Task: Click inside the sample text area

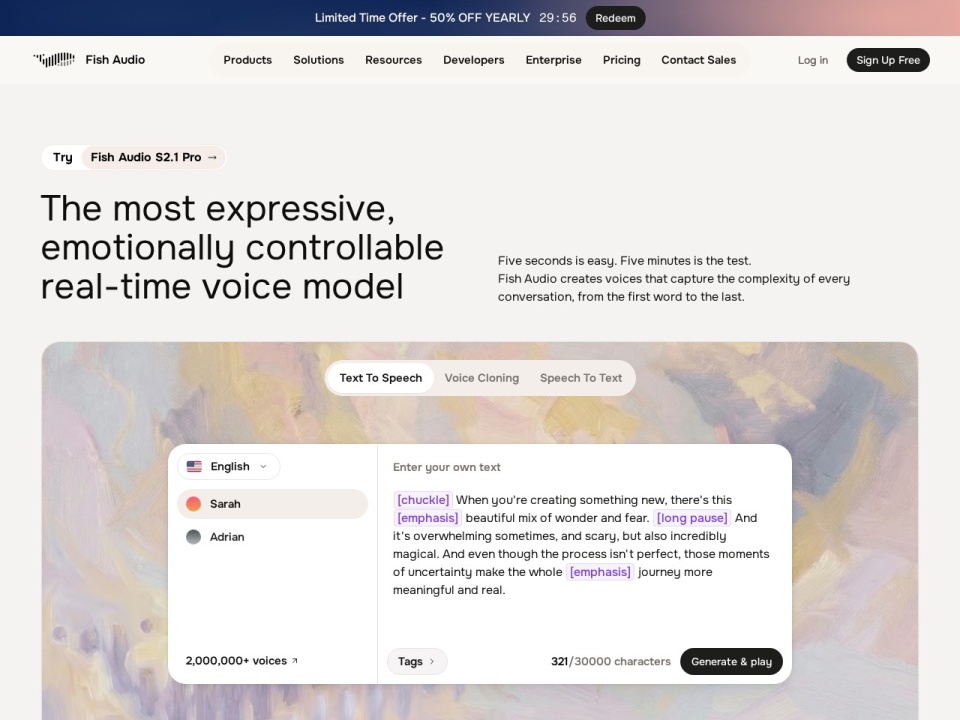Action: point(581,545)
